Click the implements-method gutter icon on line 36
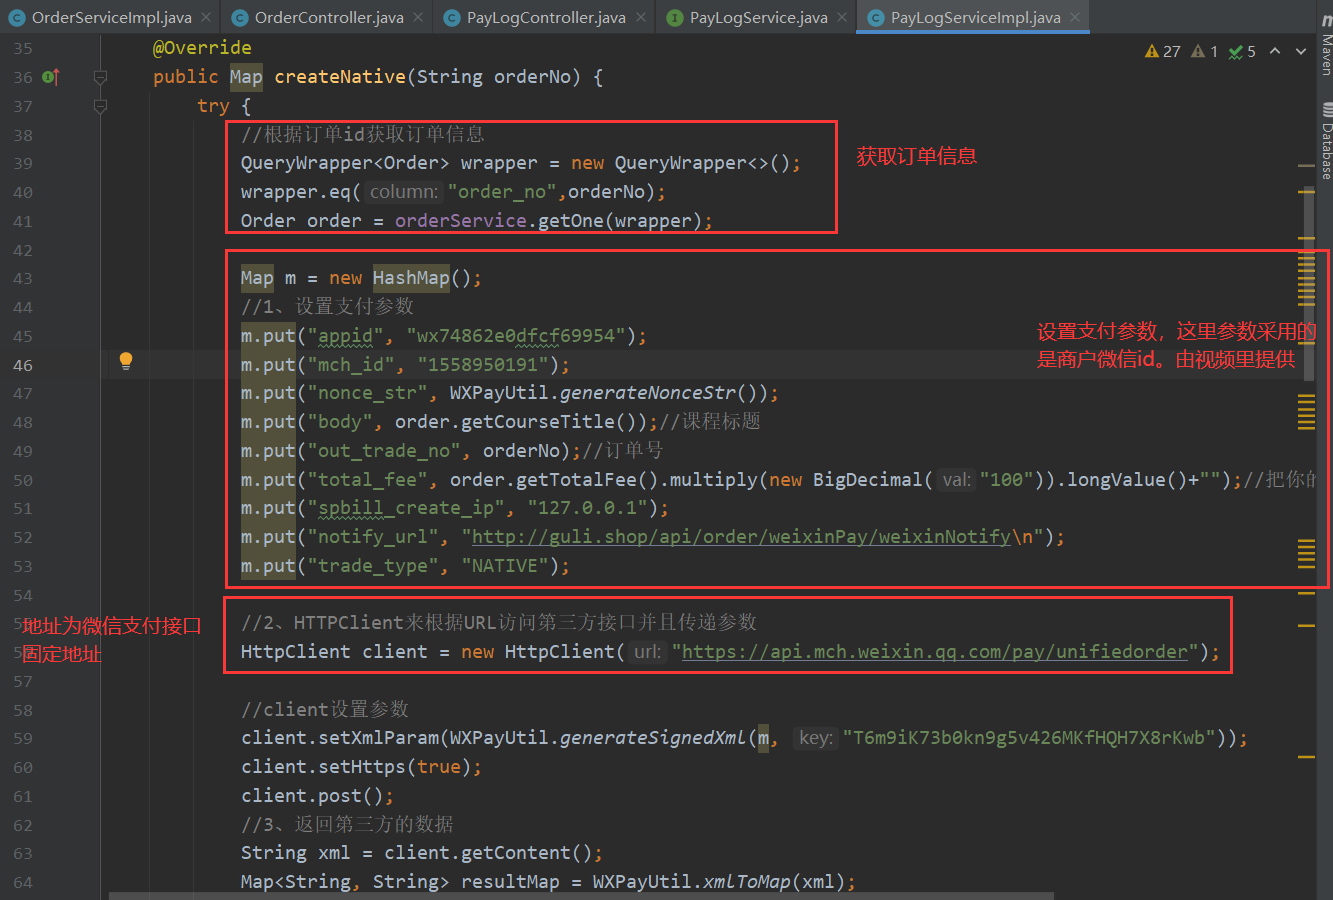Image resolution: width=1333 pixels, height=900 pixels. 51,77
